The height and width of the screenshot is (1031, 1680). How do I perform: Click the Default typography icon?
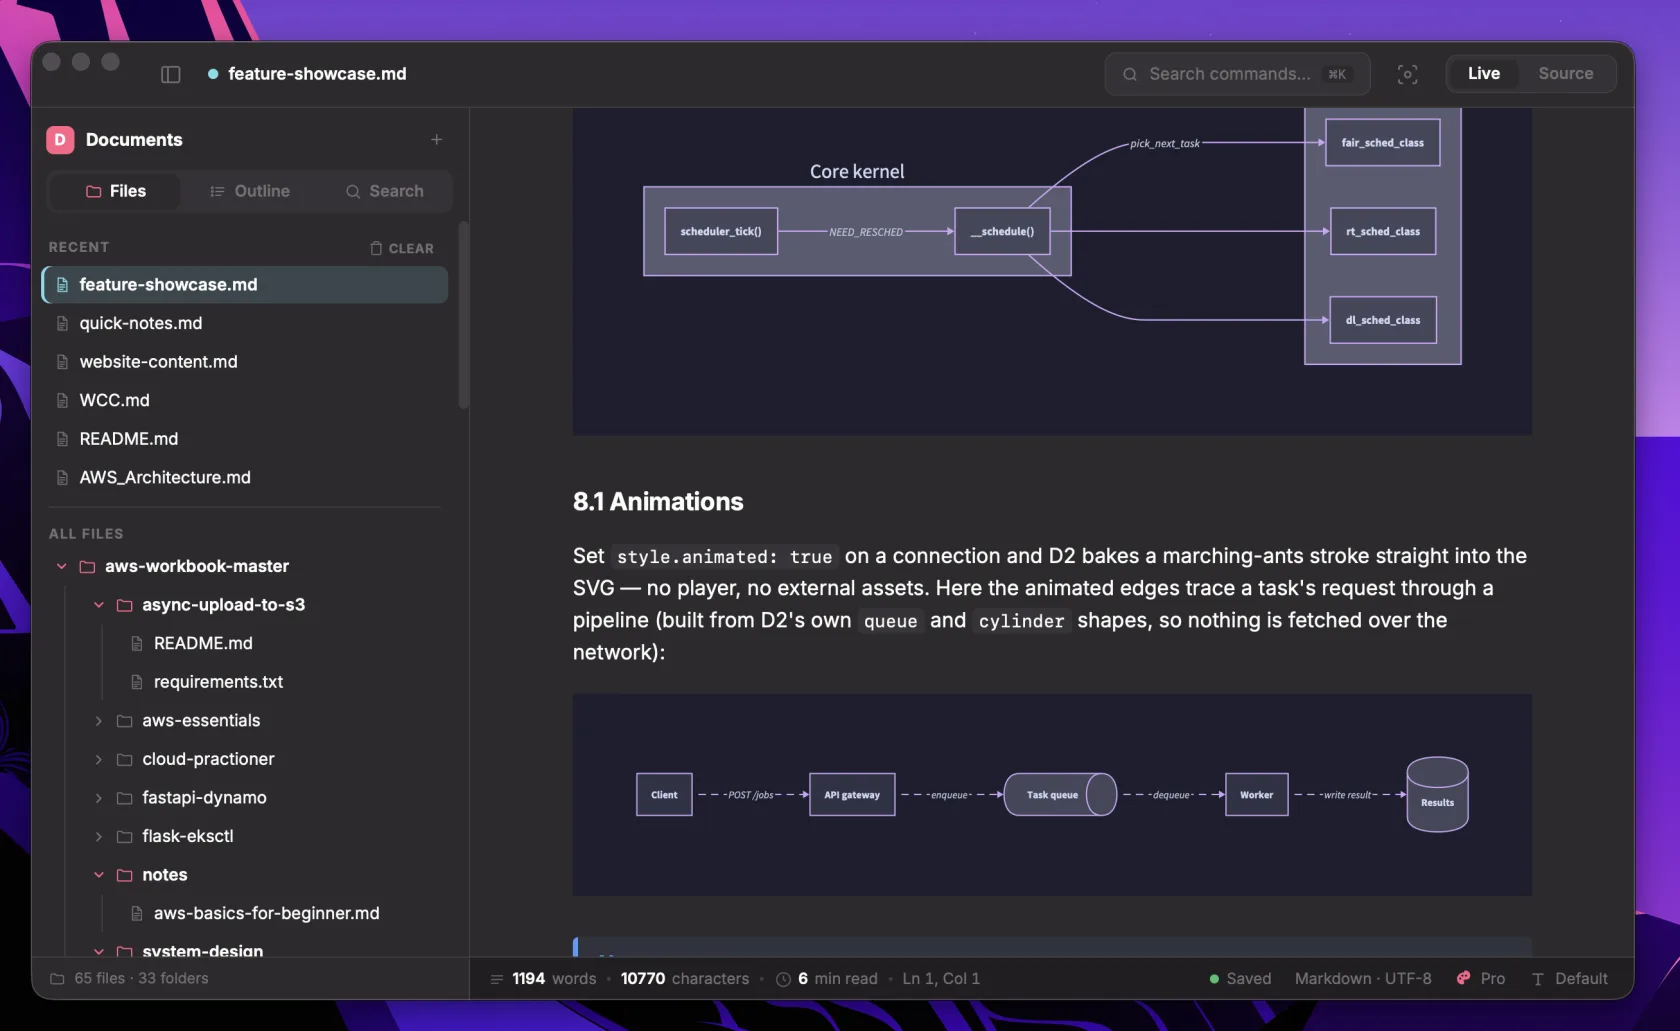coord(1538,979)
